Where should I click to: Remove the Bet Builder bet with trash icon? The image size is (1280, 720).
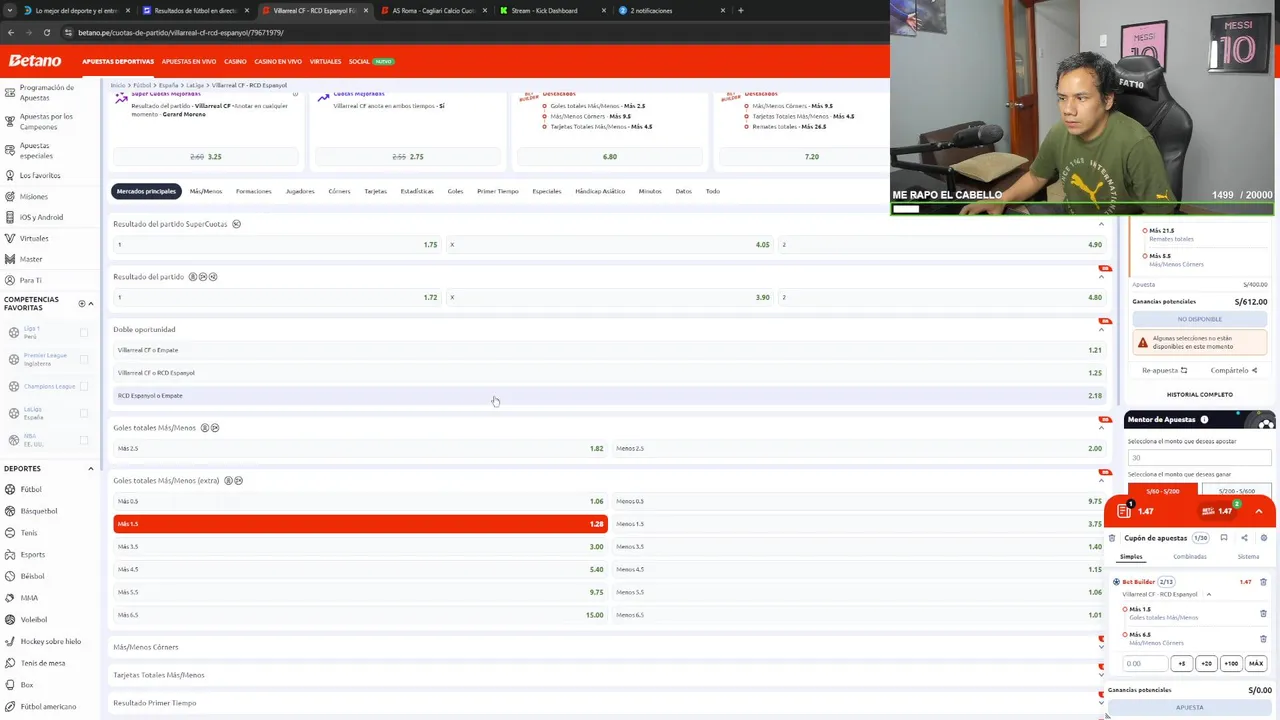click(1263, 582)
